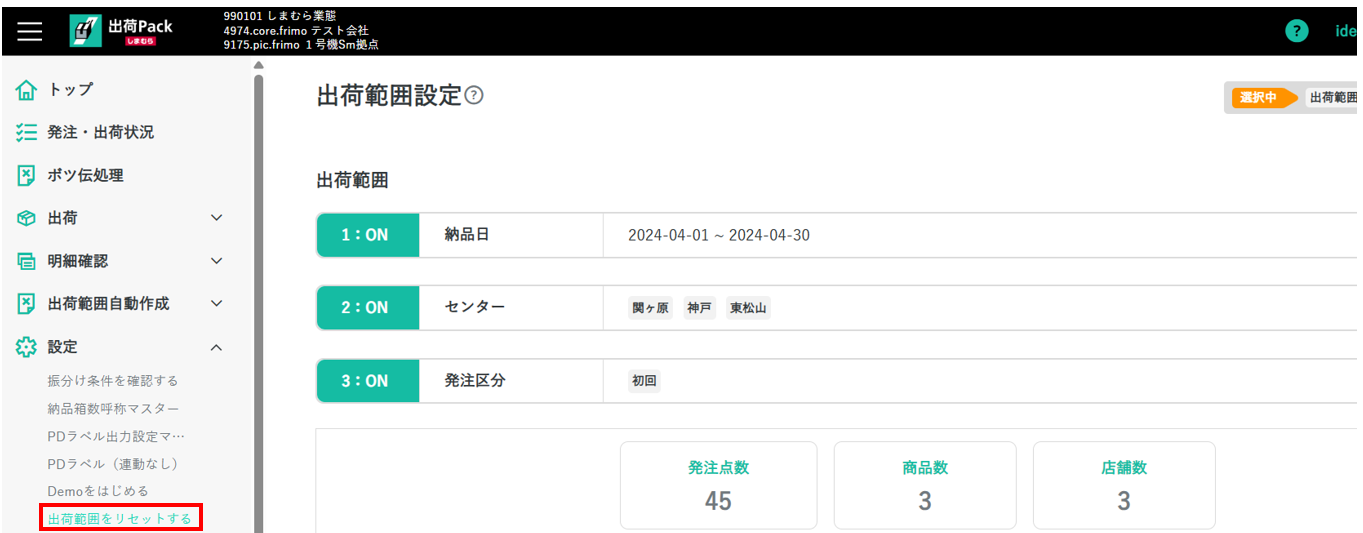Click the help icon beside 出荷範囲設定

(x=474, y=96)
